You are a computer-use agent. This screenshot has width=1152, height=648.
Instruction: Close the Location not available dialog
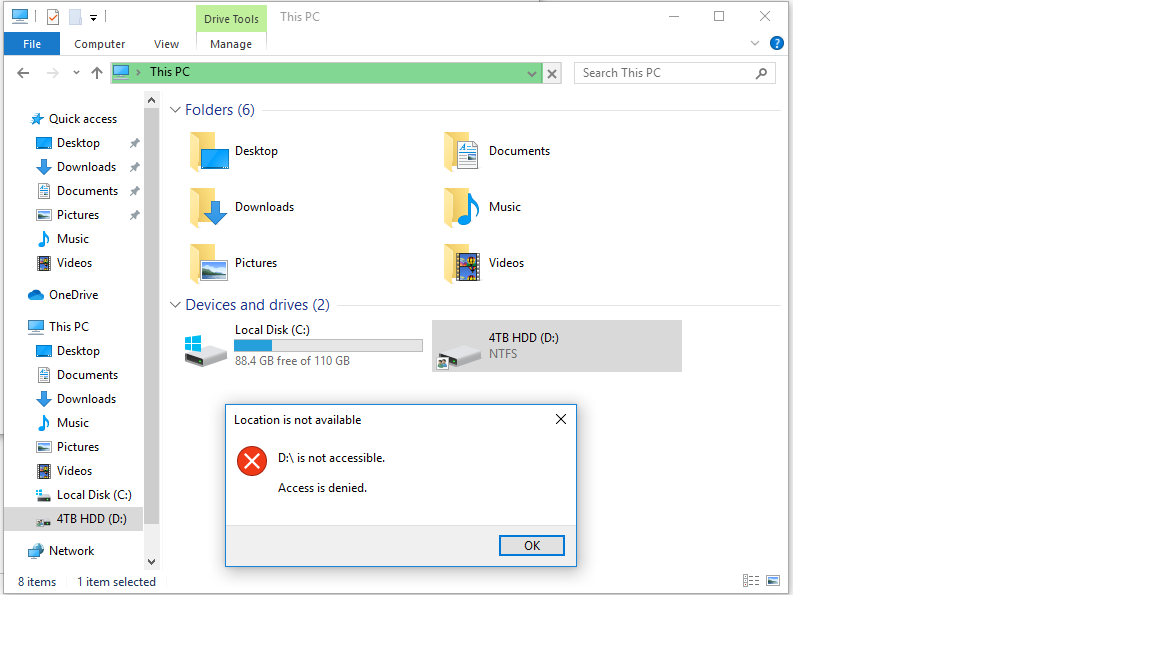(x=561, y=419)
